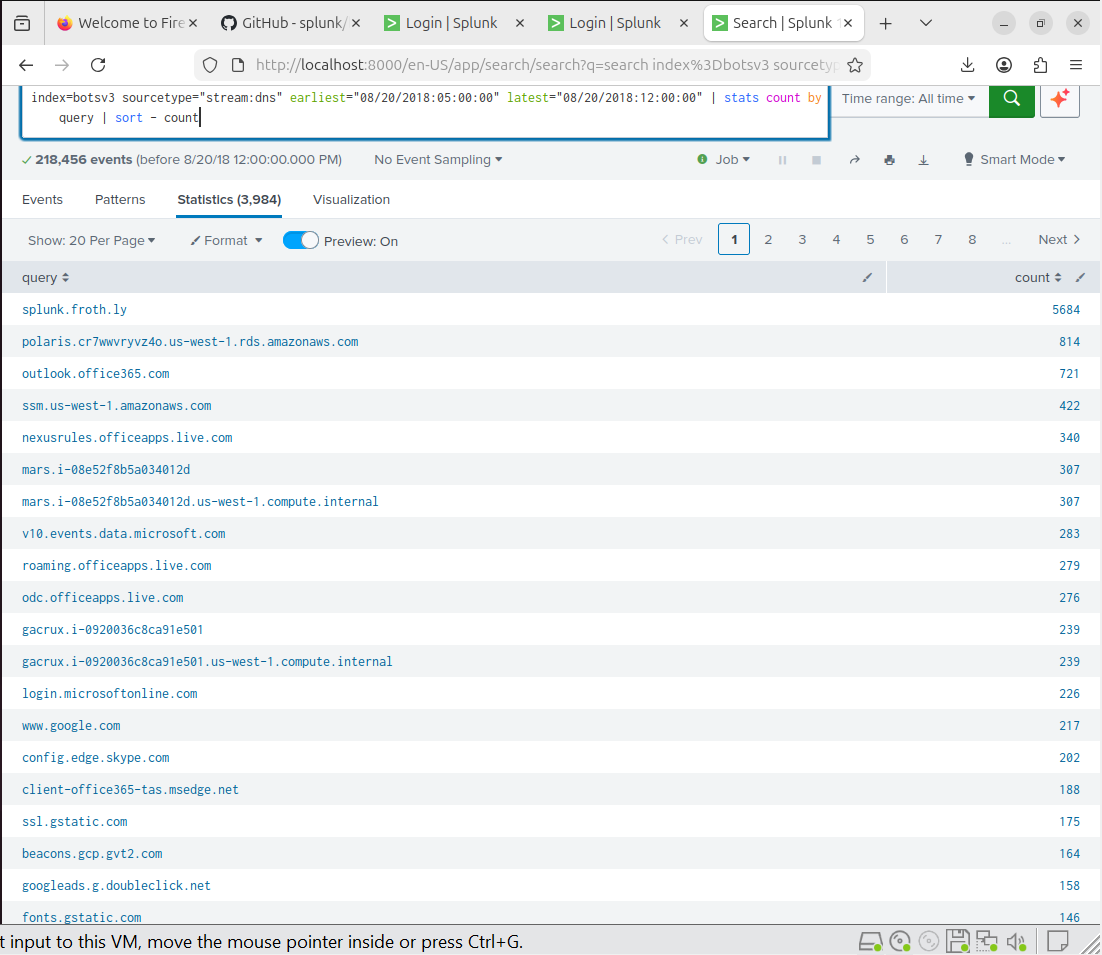Screen dimensions: 1102x955
Task: Click the v10.events.data.microsoft.com query
Action: click(124, 534)
